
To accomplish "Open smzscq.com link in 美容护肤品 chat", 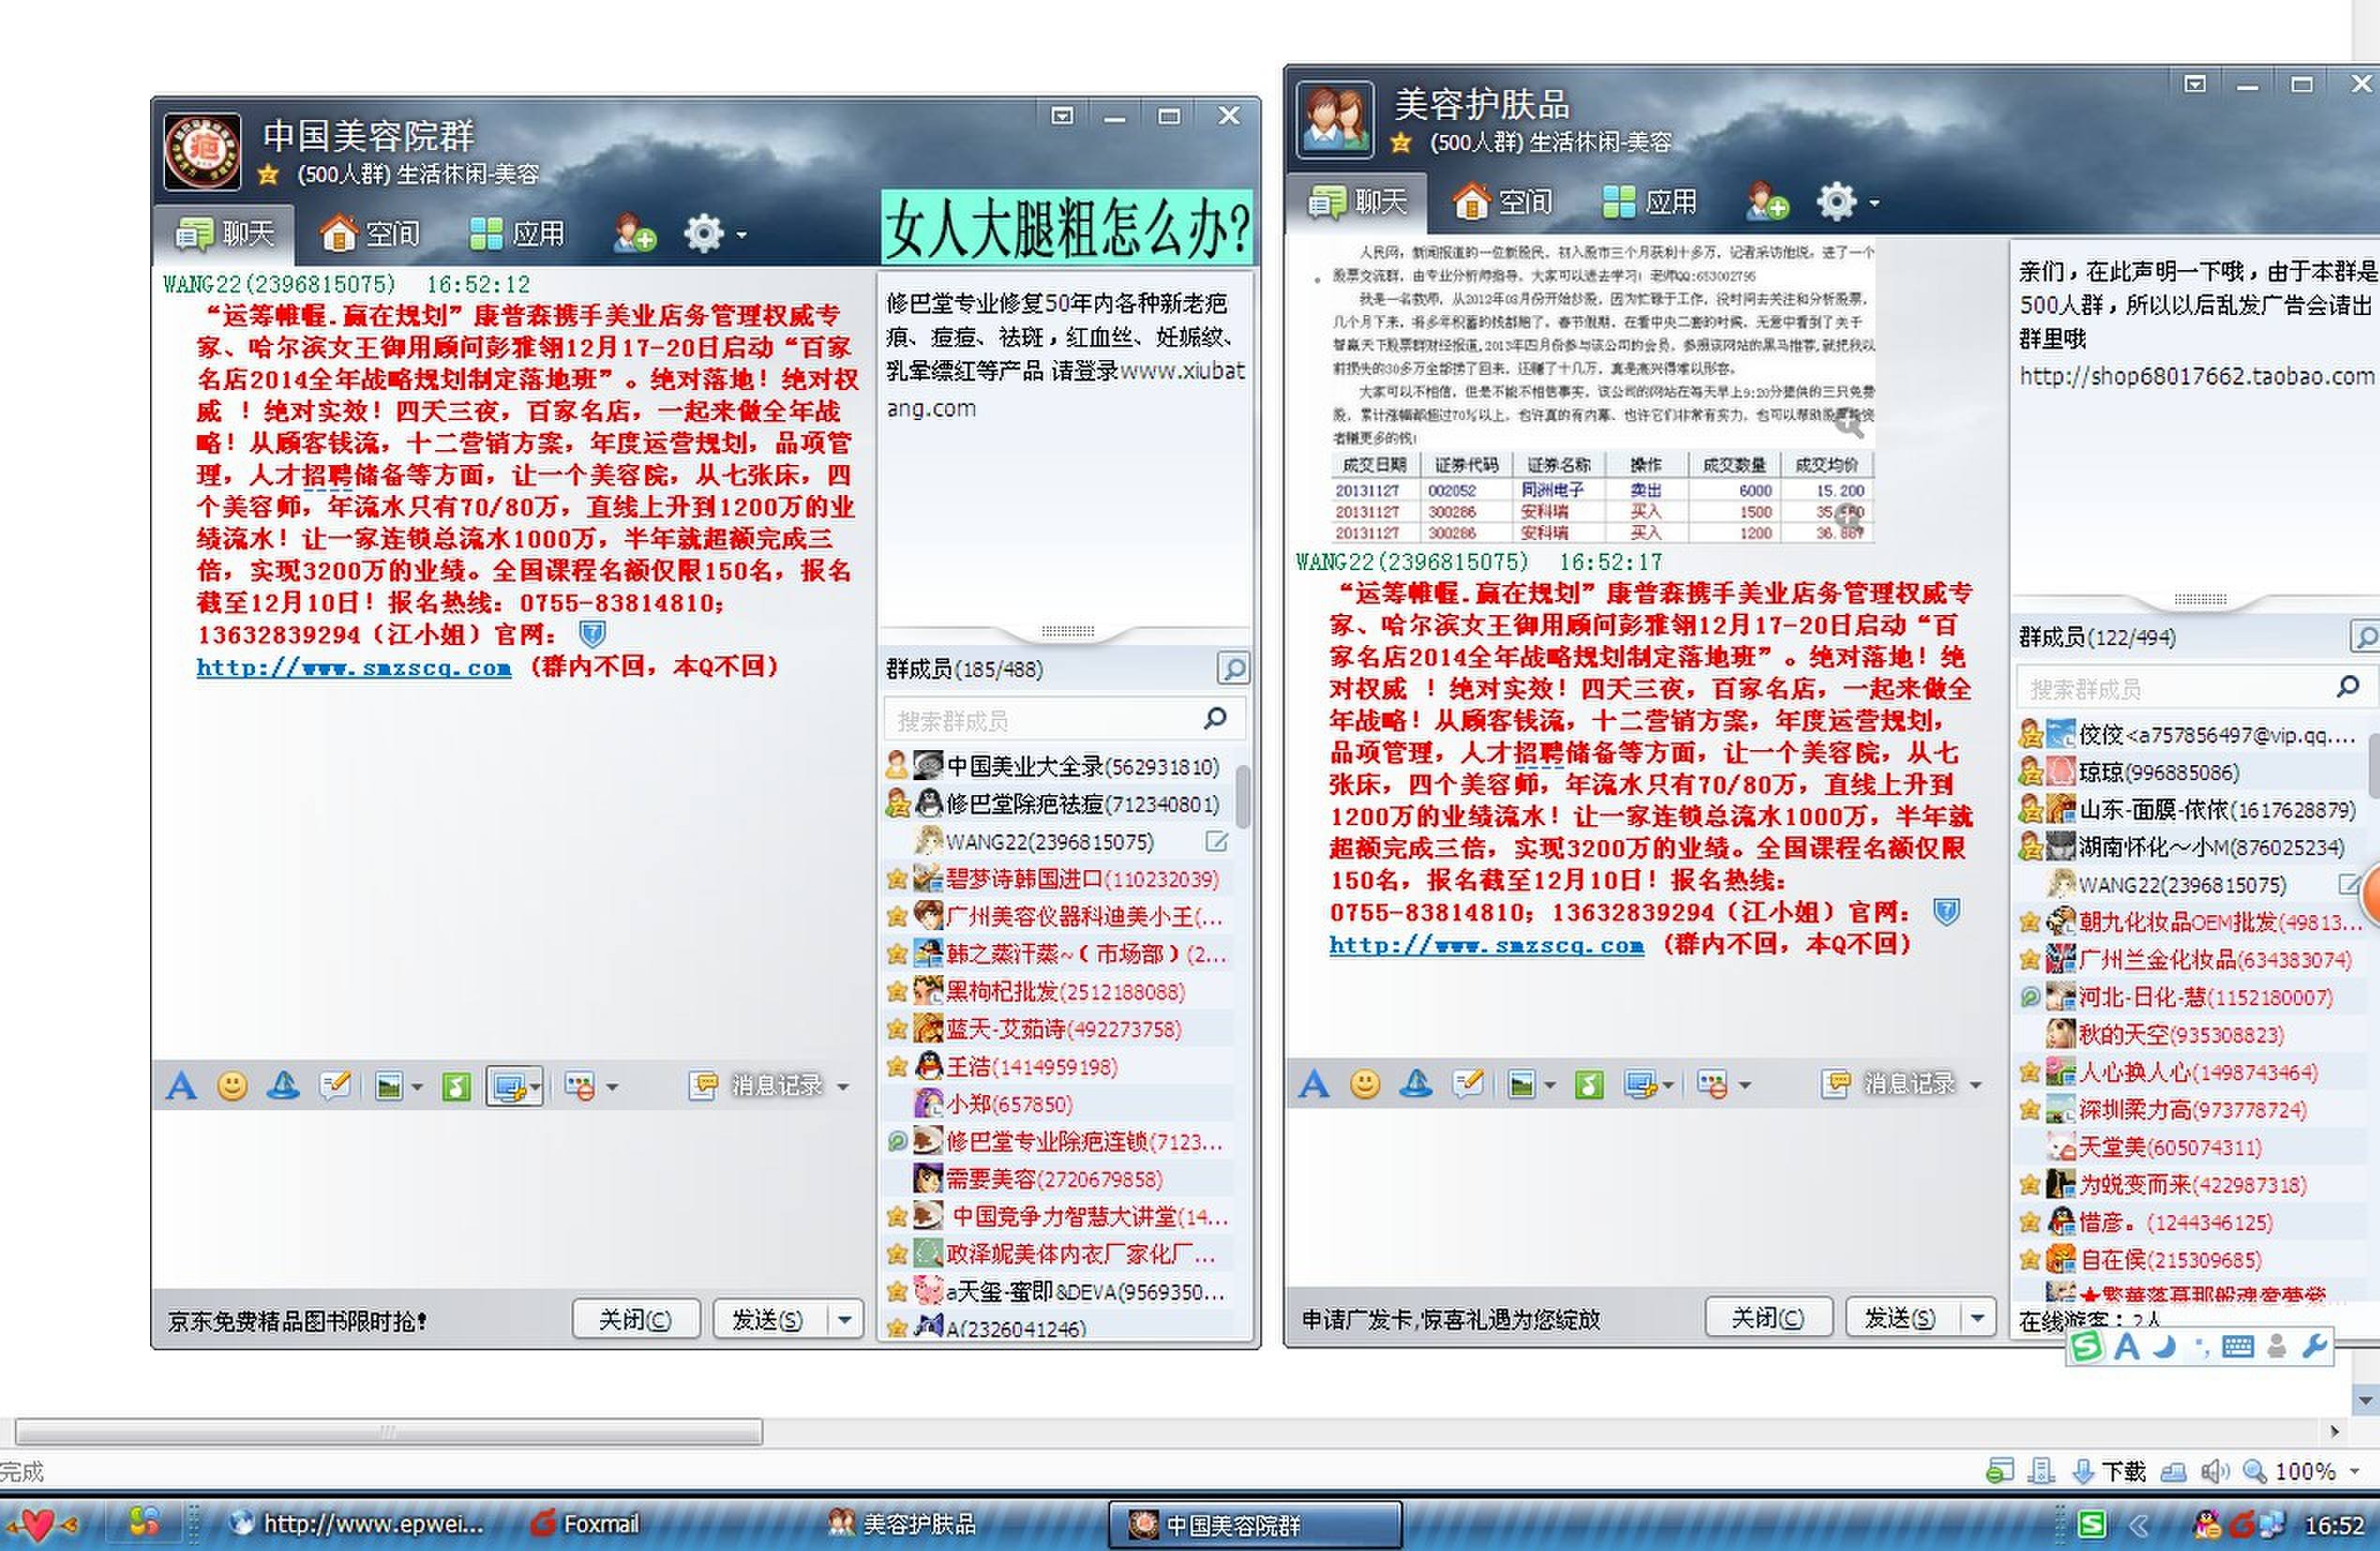I will pyautogui.click(x=1487, y=945).
